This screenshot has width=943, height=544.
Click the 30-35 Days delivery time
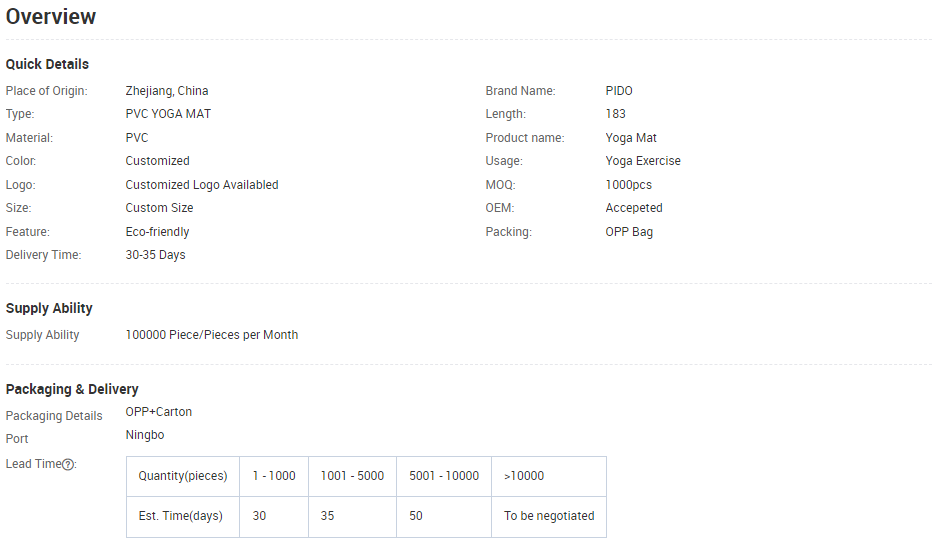pos(155,255)
